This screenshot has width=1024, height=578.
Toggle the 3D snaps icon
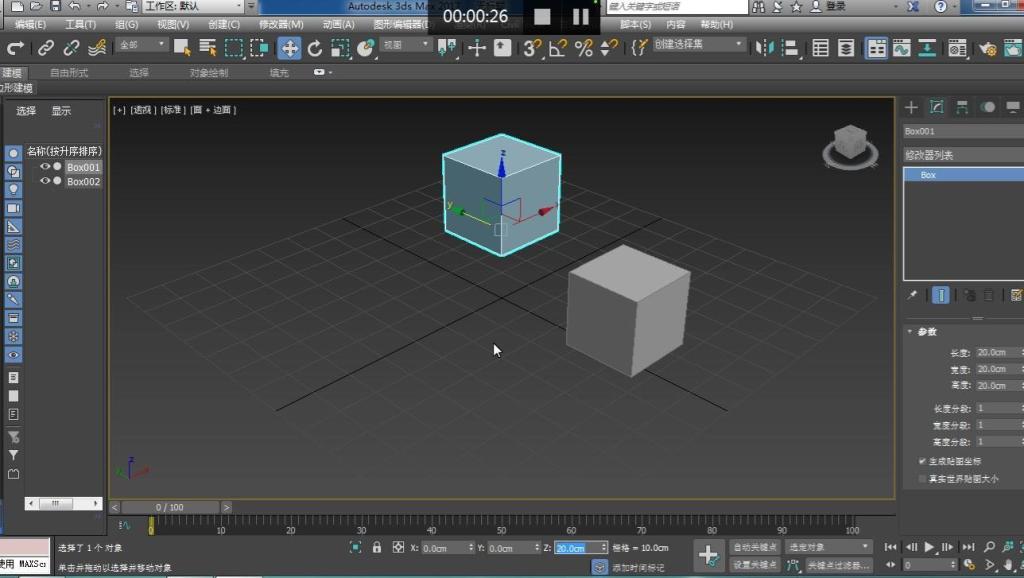533,47
